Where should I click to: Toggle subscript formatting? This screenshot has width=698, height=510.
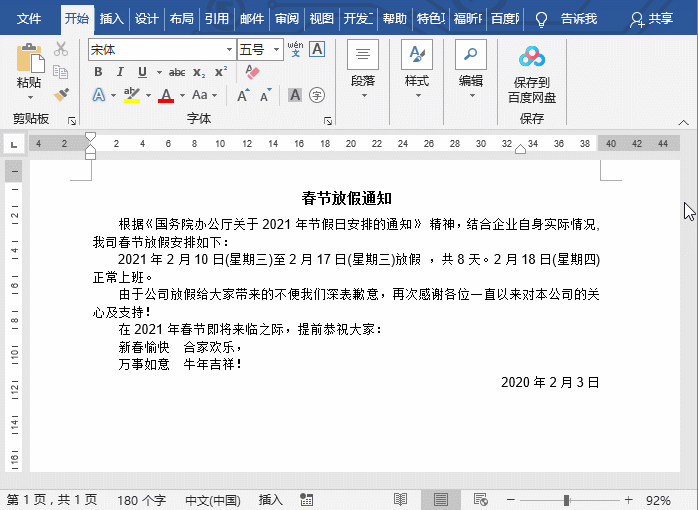[199, 72]
